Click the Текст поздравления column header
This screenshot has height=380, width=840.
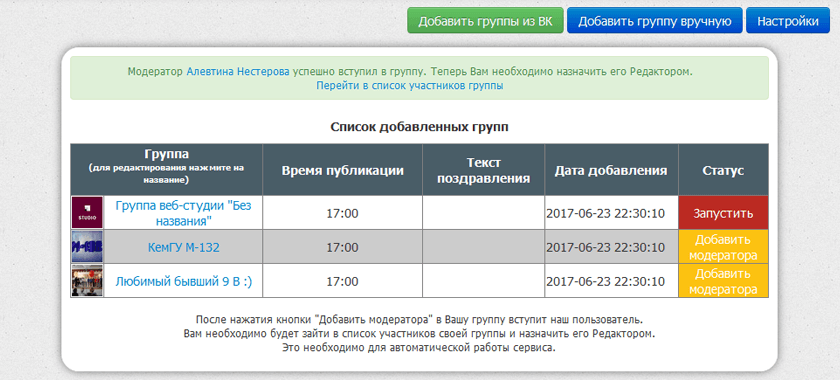[483, 169]
